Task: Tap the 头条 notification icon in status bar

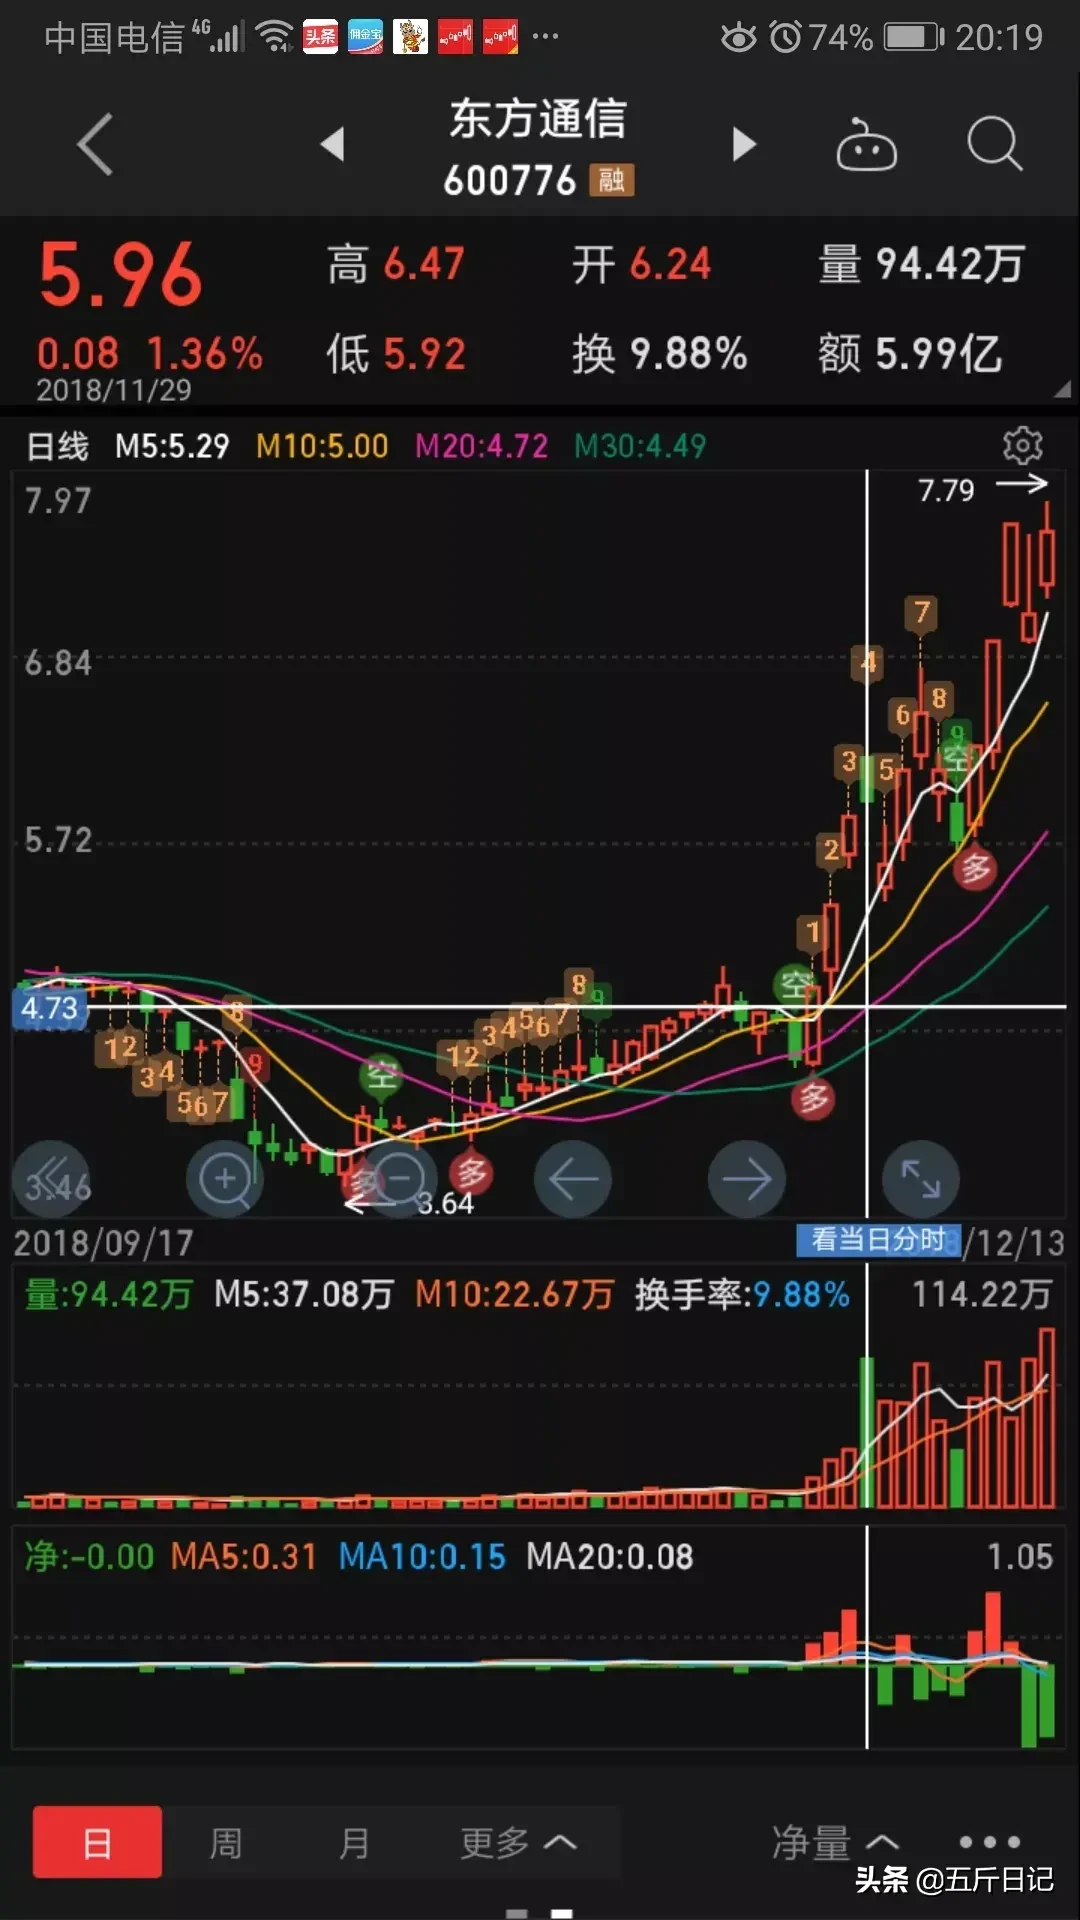Action: click(320, 37)
